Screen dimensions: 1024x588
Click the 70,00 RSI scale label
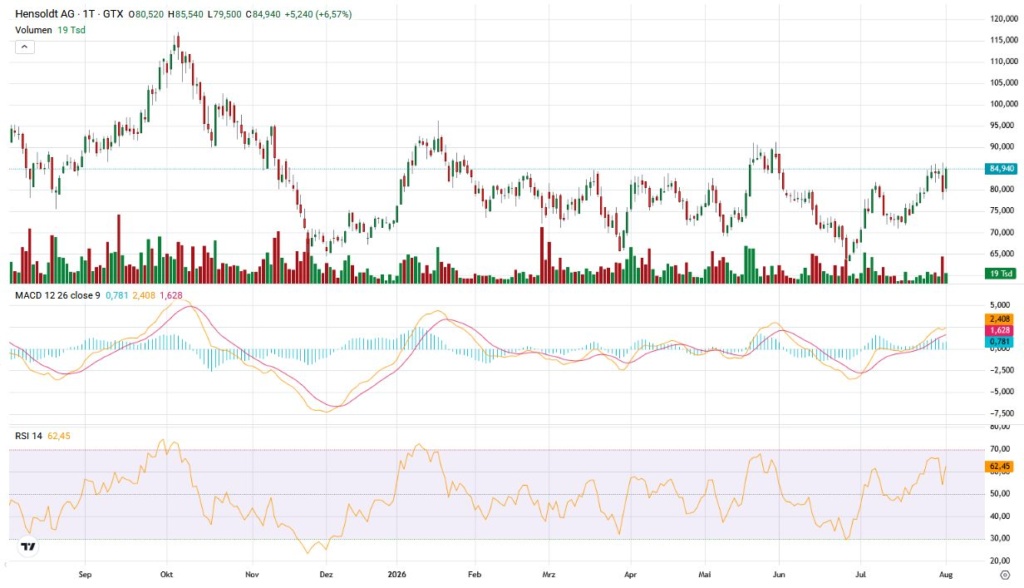[x=1000, y=449]
